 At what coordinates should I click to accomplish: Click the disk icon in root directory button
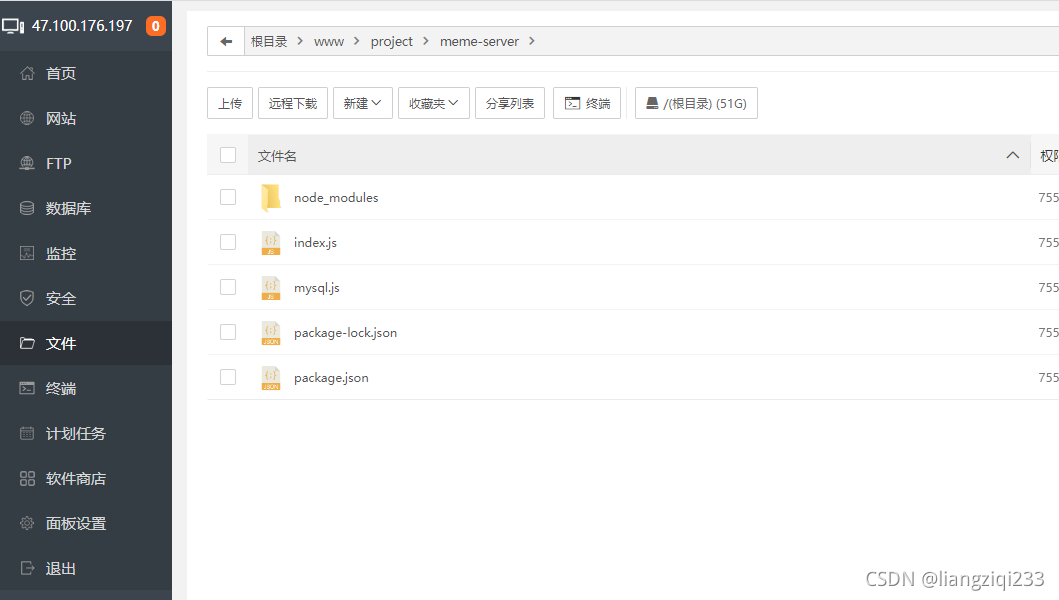[x=652, y=103]
